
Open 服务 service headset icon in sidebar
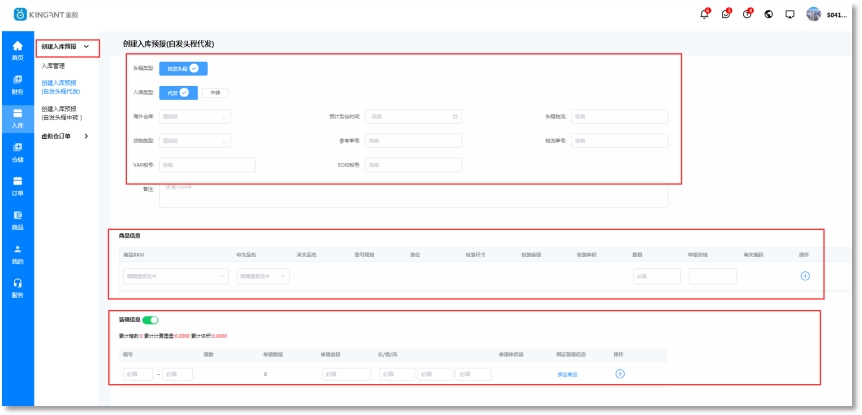[x=17, y=288]
